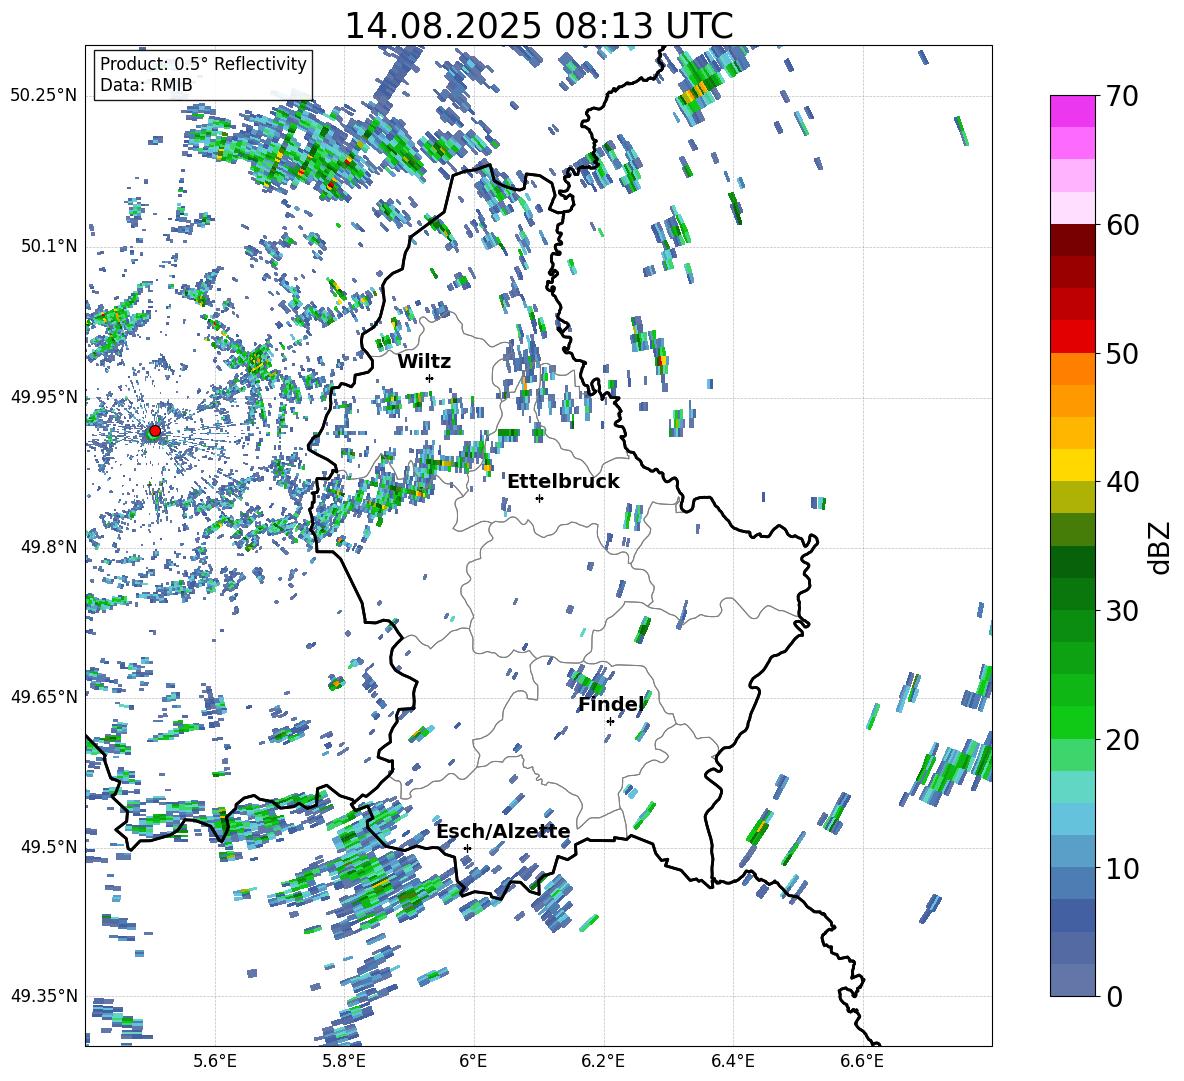The height and width of the screenshot is (1081, 1184).
Task: Click the dBZ colorbar axis label
Action: tap(1161, 547)
